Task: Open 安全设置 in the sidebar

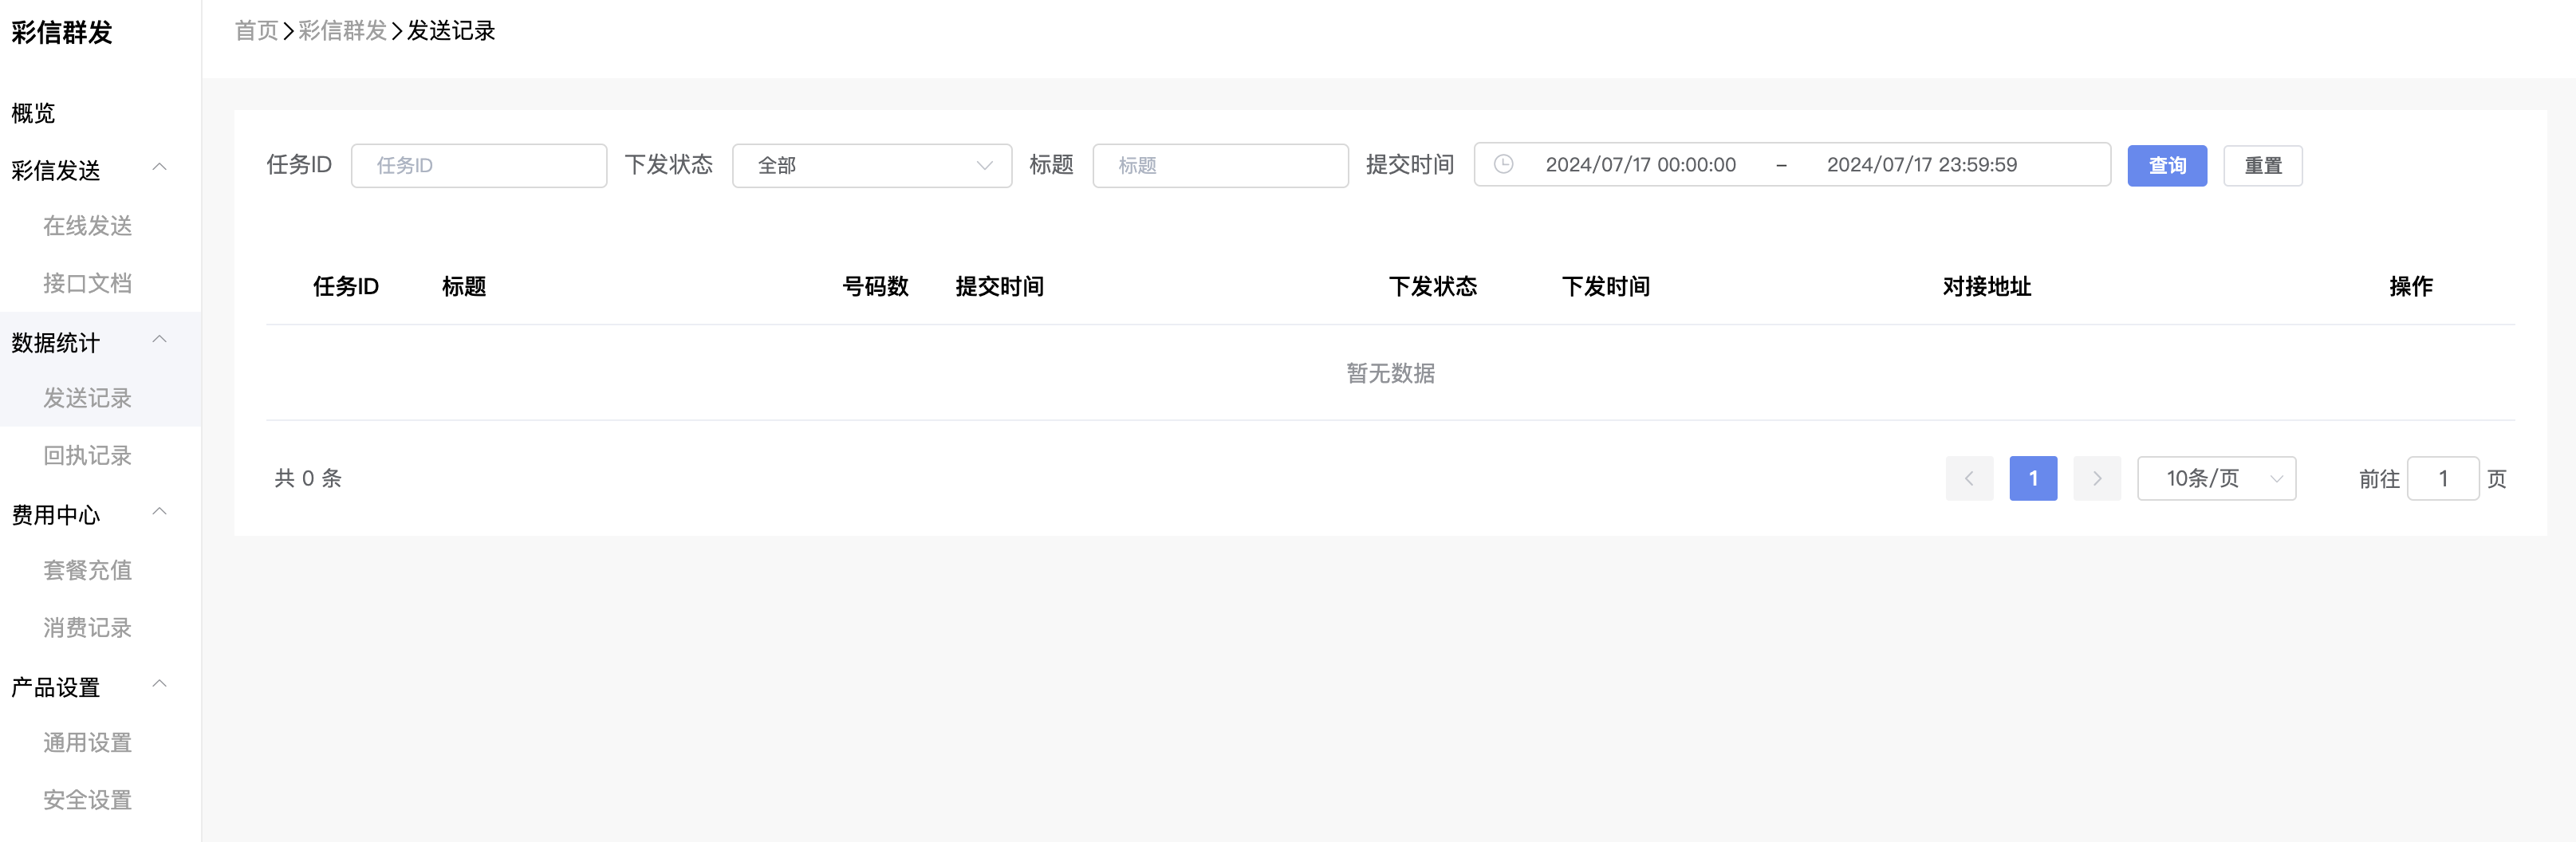Action: (x=87, y=799)
